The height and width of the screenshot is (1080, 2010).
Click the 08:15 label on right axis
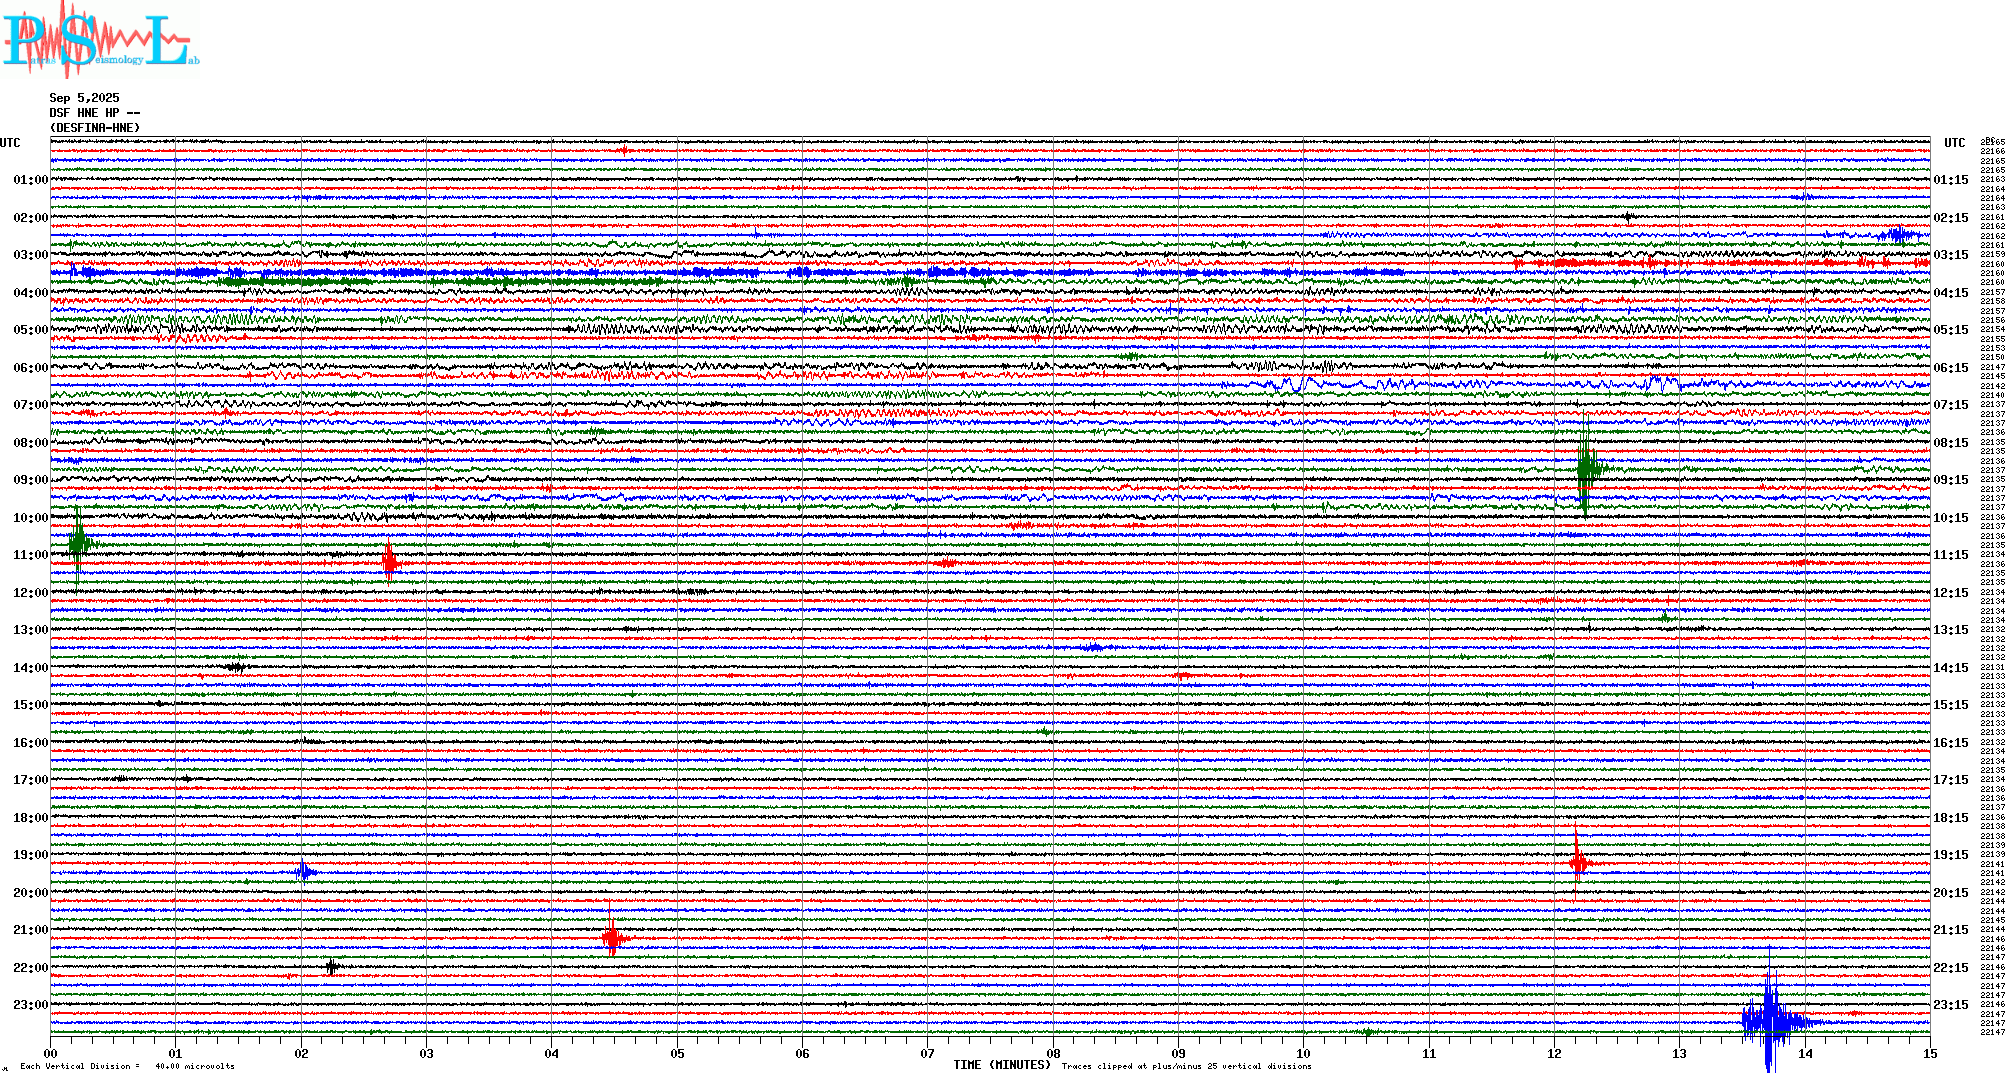[x=1951, y=443]
